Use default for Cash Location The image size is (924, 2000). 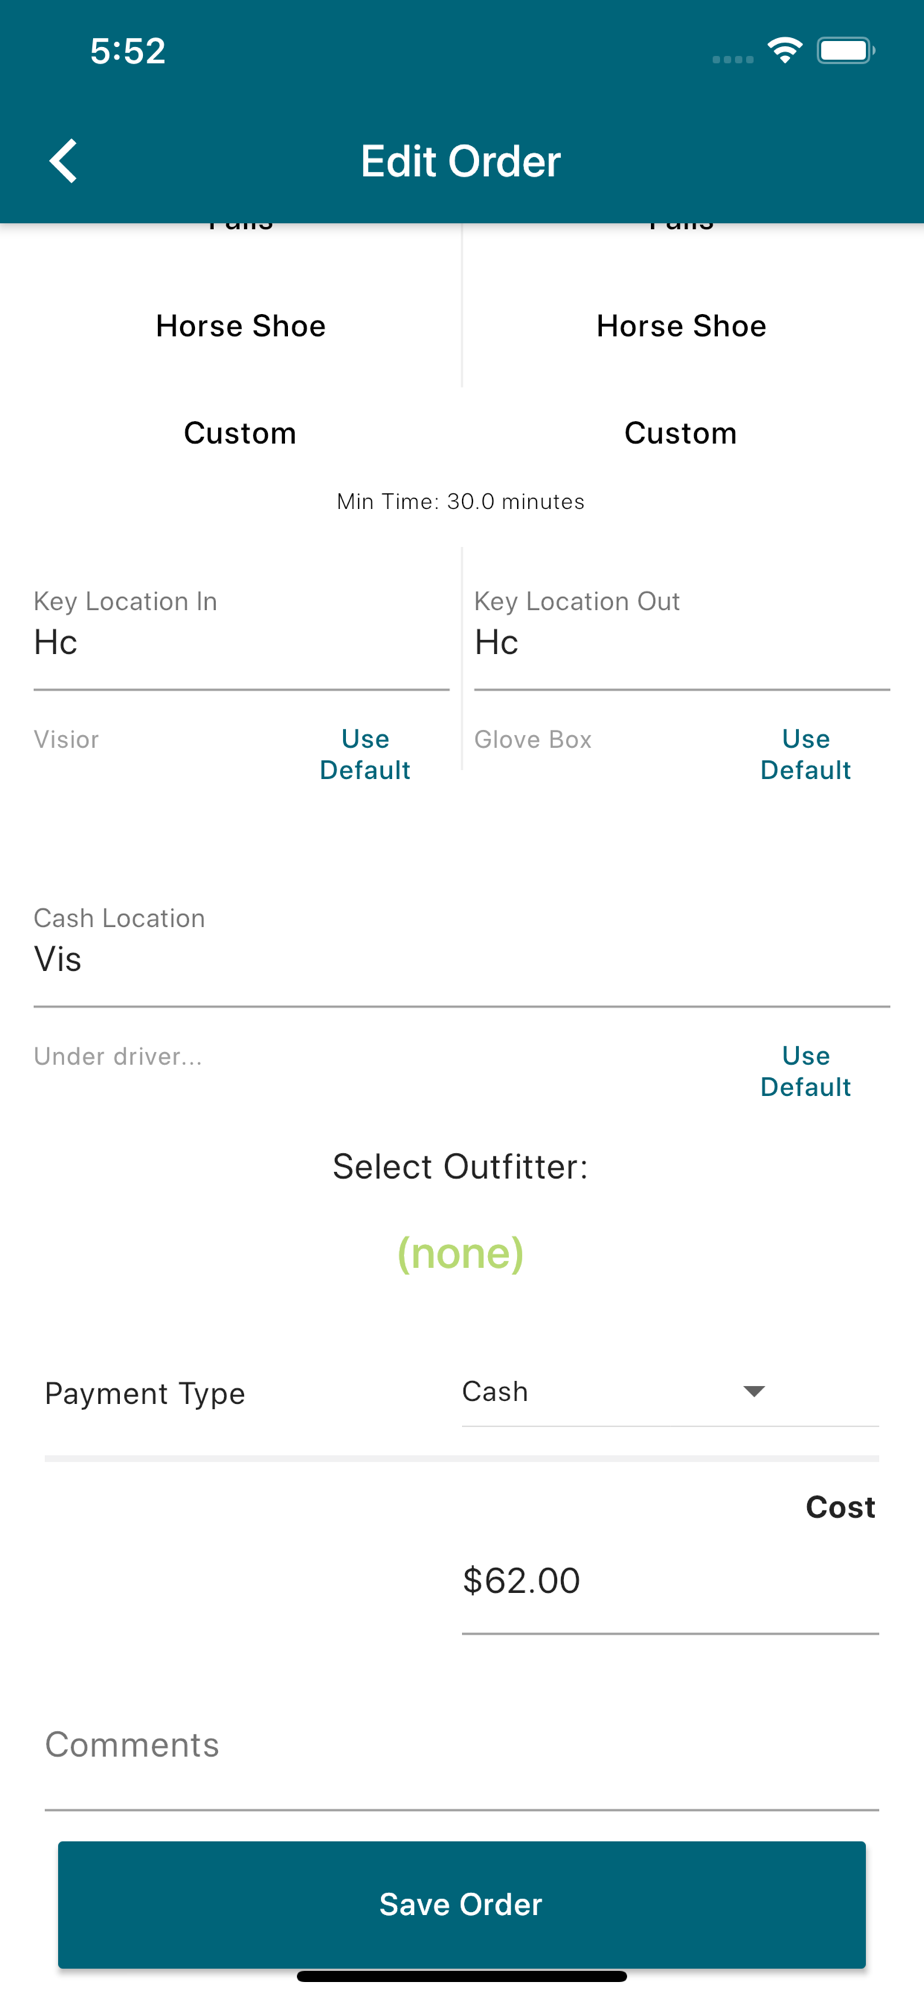coord(805,1071)
